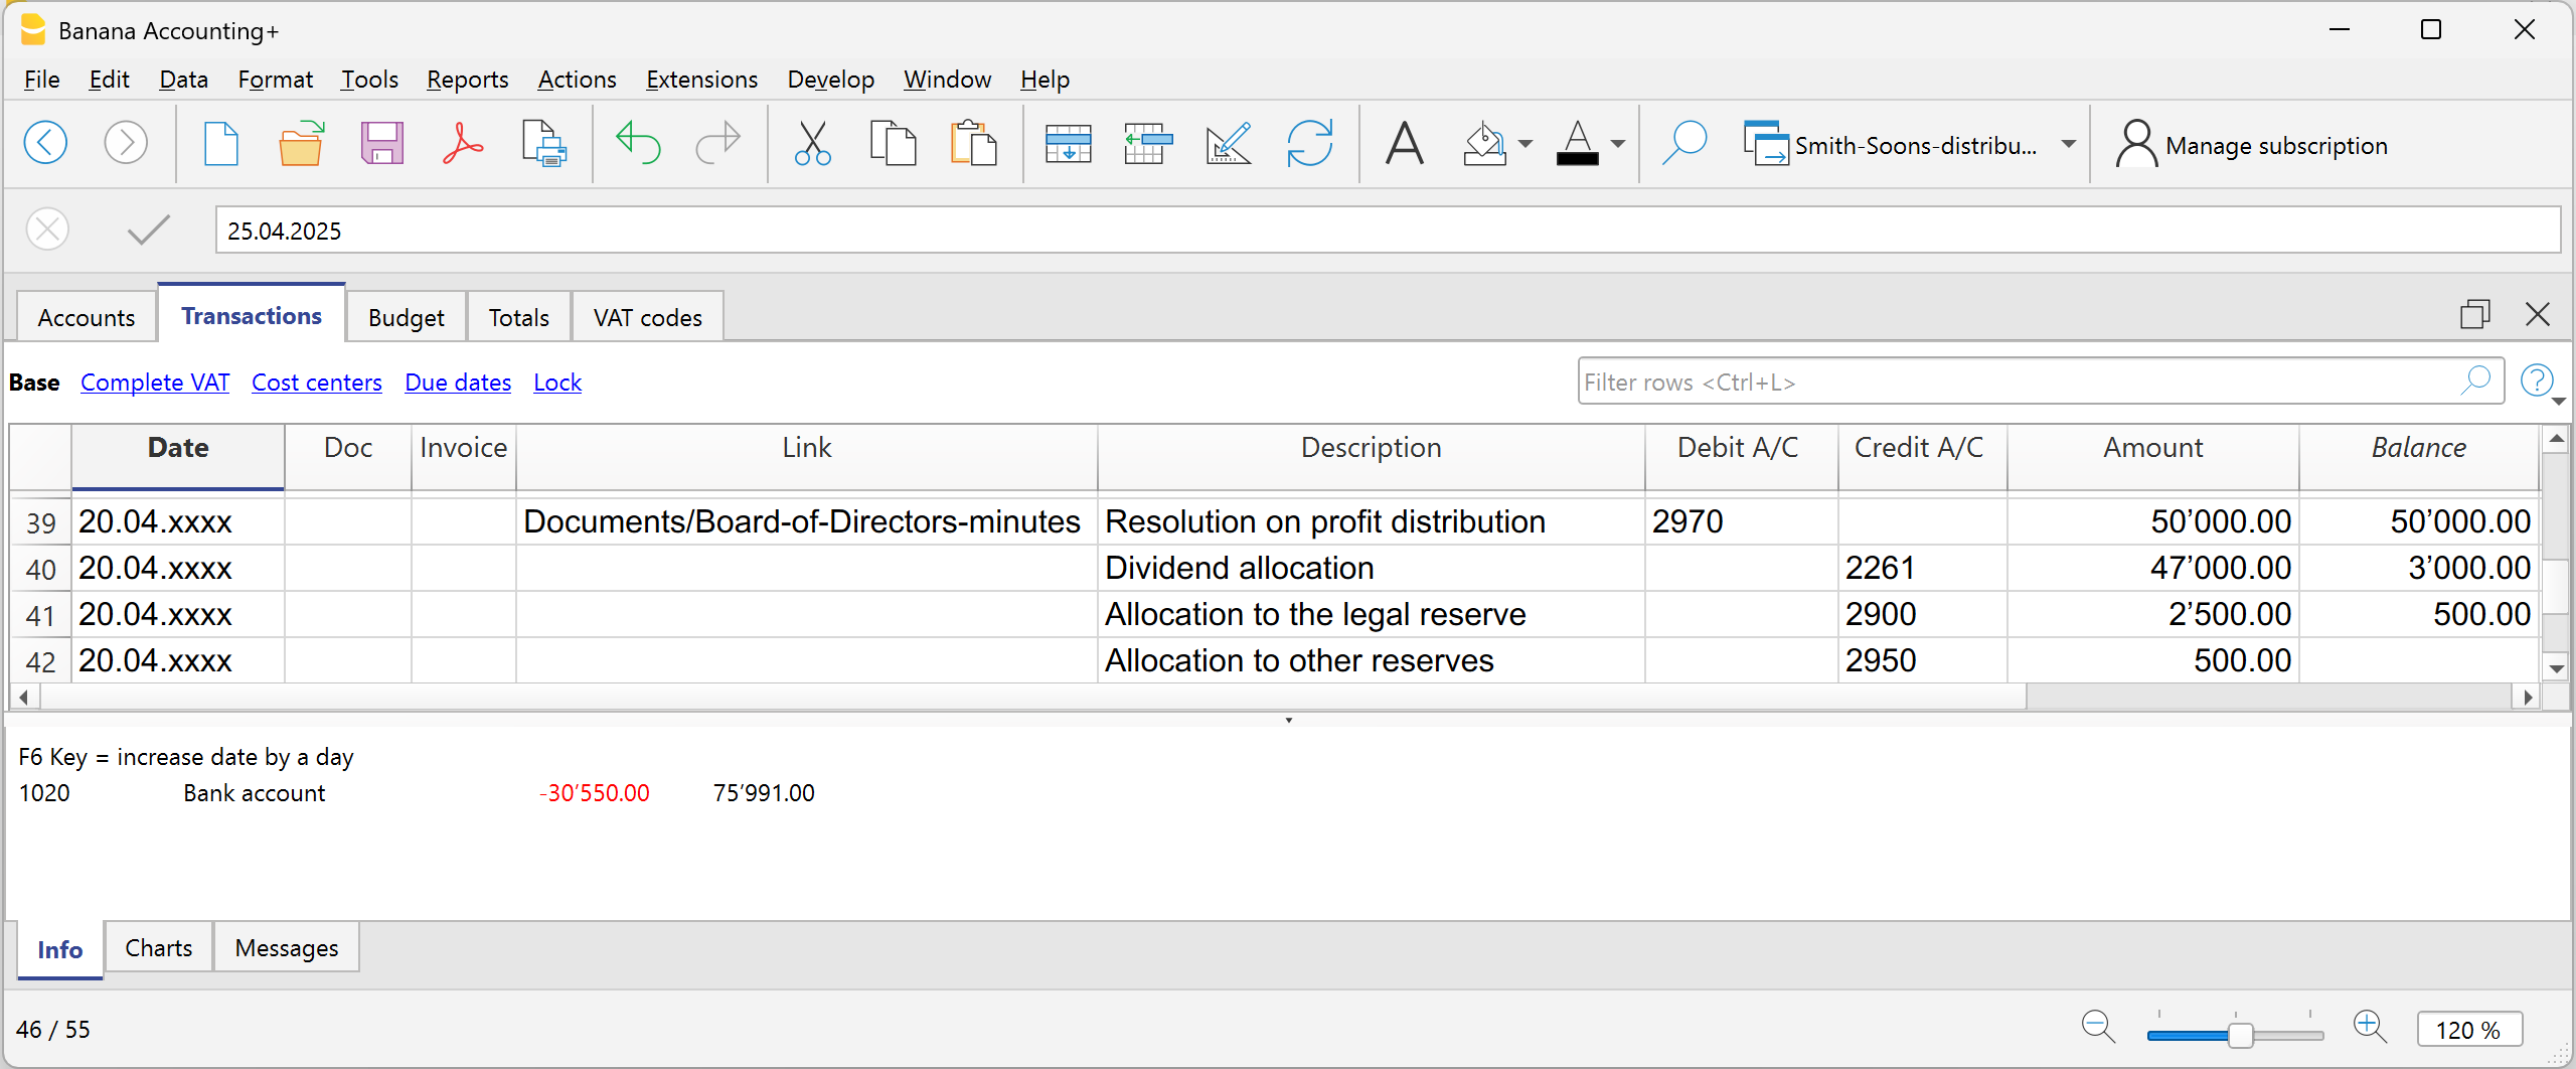Open font settings with the large A icon
This screenshot has width=2576, height=1069.
click(x=1404, y=143)
